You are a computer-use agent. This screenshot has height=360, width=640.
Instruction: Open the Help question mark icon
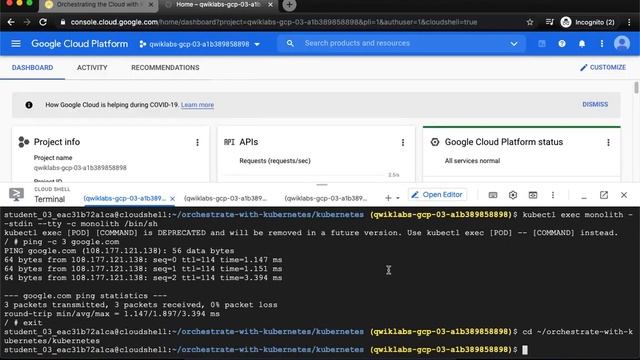(562, 44)
